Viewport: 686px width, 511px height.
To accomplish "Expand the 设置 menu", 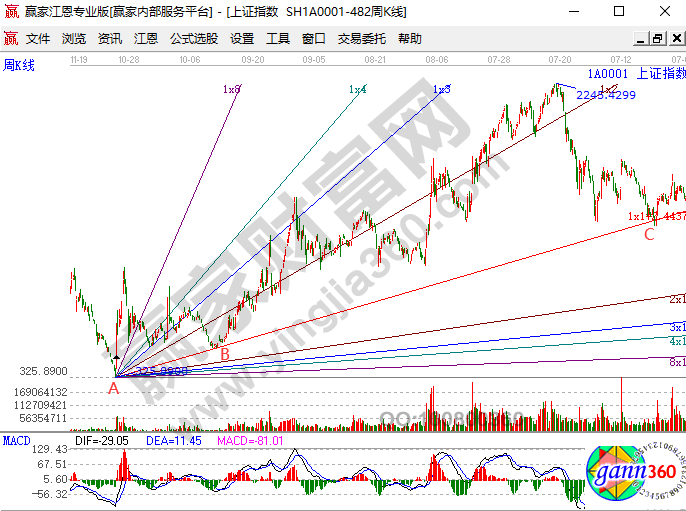I will coord(242,39).
